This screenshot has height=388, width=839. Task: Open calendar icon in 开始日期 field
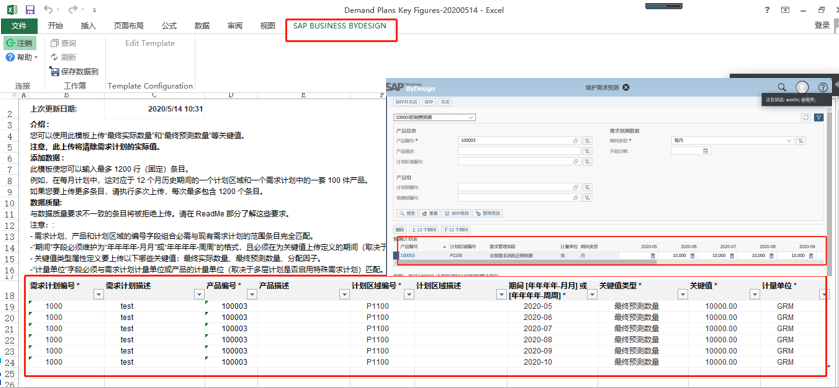coord(706,151)
